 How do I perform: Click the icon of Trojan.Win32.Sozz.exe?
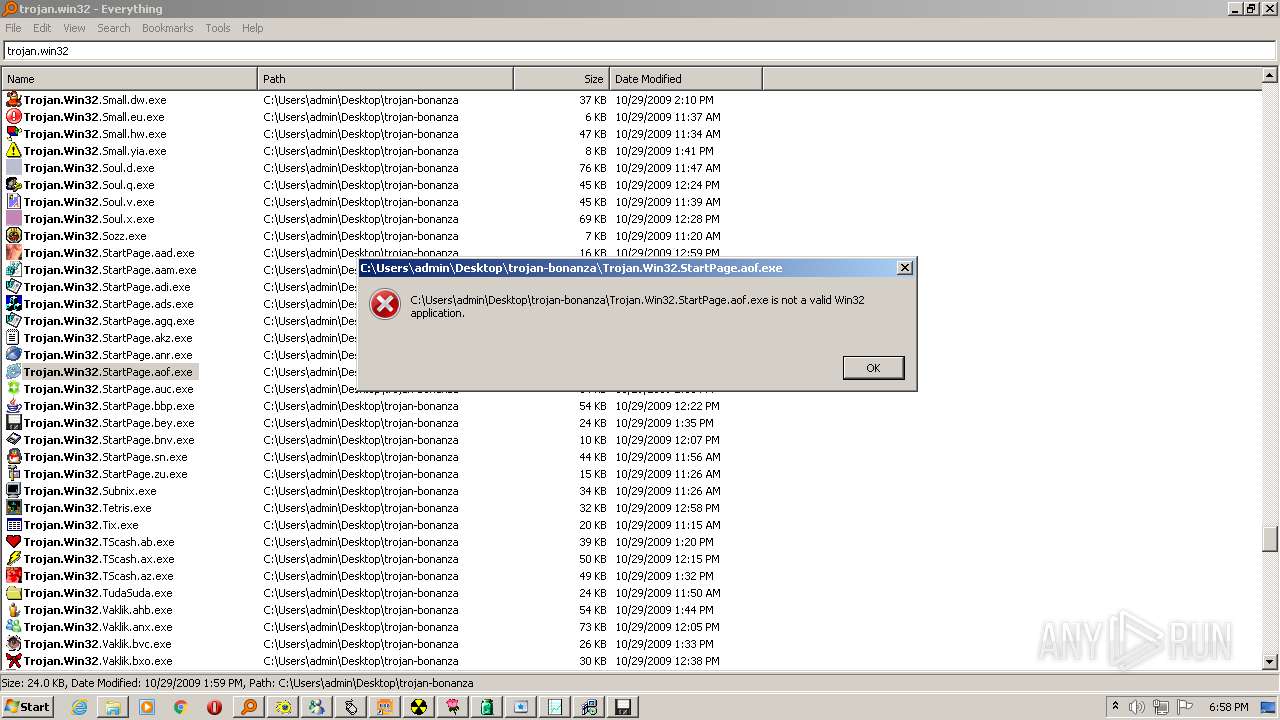click(14, 236)
